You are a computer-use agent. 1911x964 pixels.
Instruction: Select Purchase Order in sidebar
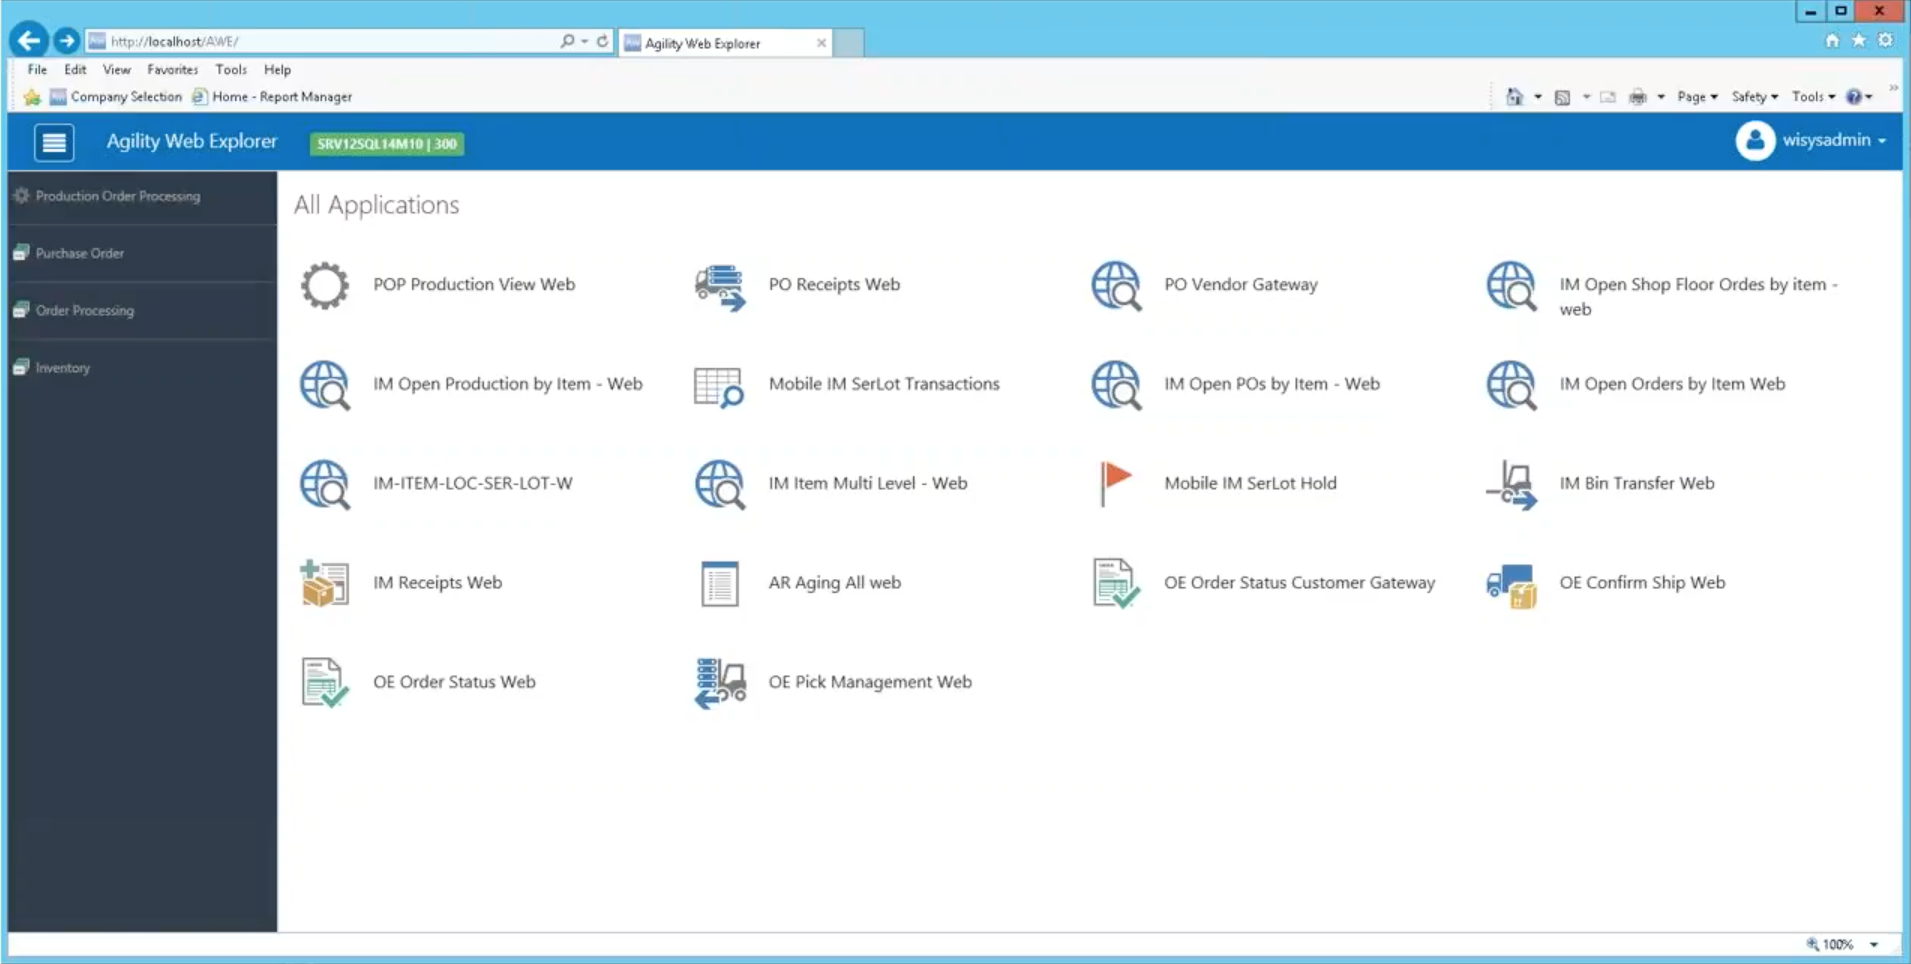point(142,253)
